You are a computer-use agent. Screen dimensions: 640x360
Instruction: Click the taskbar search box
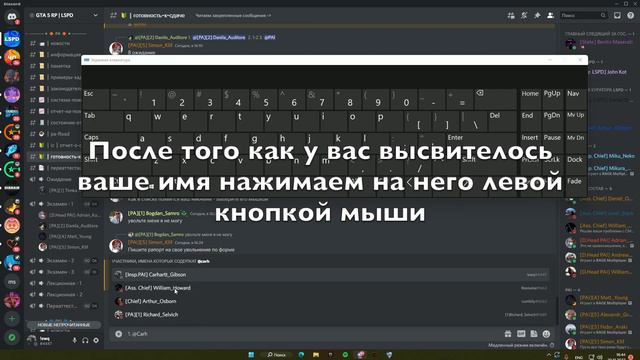(276, 355)
